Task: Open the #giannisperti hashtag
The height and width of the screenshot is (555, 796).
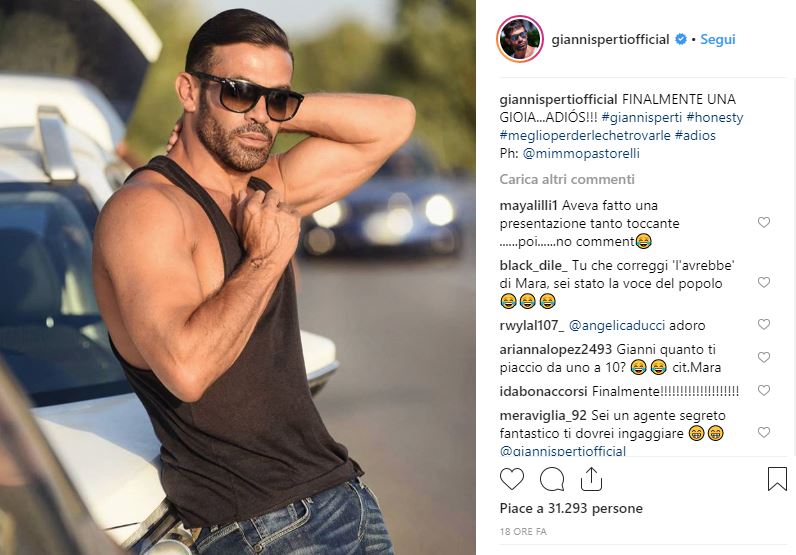Action: coord(642,117)
